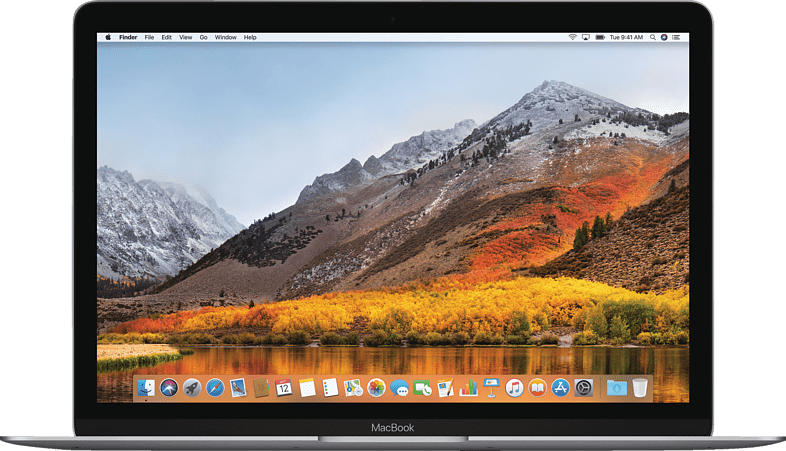Launch App Store from the Dock

[x=560, y=388]
